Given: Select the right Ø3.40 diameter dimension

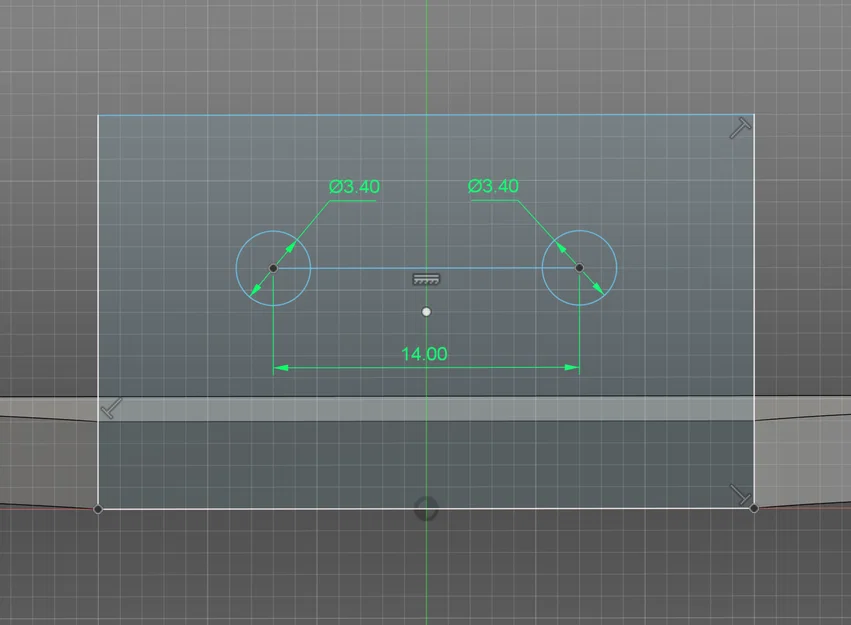Looking at the screenshot, I should 493,186.
